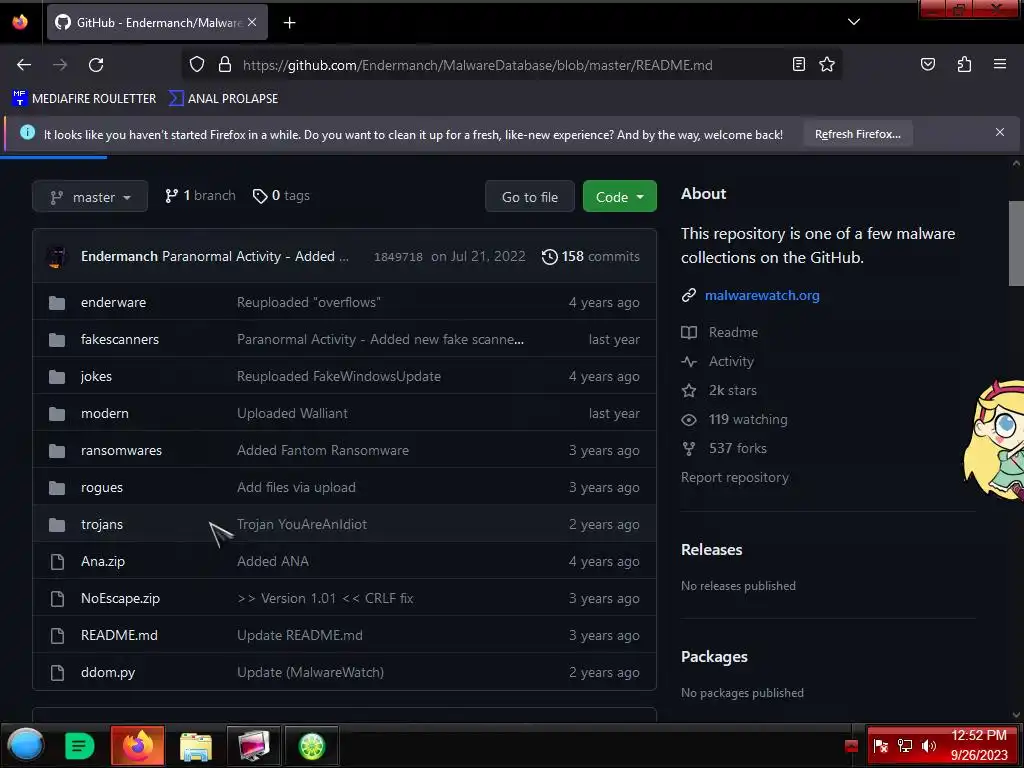The height and width of the screenshot is (768, 1024).
Task: Go back with the browser back arrow
Action: (x=24, y=65)
